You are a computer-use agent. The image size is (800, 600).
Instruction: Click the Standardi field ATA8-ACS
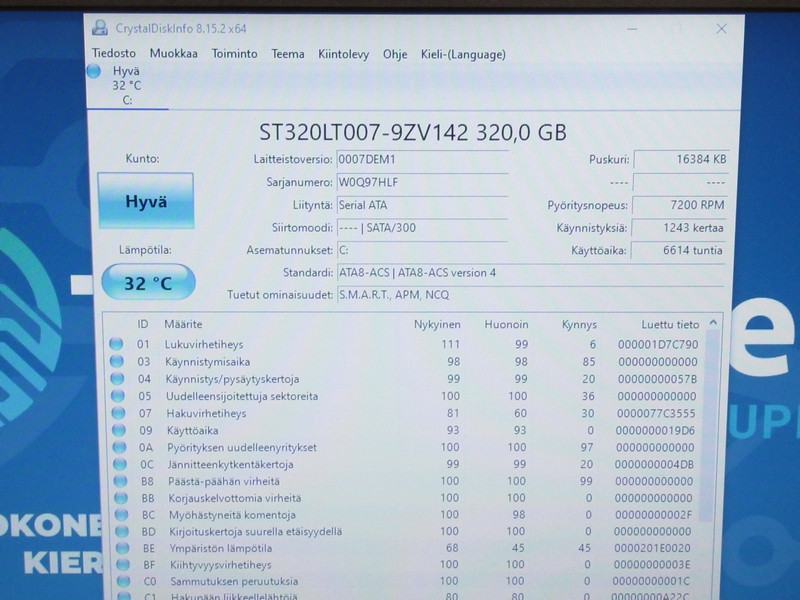[x=531, y=273]
